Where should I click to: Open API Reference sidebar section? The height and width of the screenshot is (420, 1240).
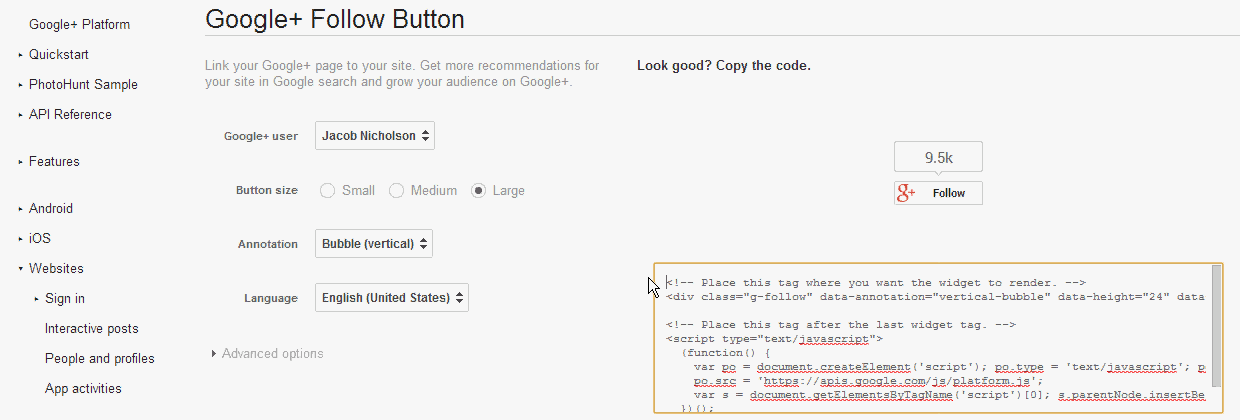click(x=69, y=114)
